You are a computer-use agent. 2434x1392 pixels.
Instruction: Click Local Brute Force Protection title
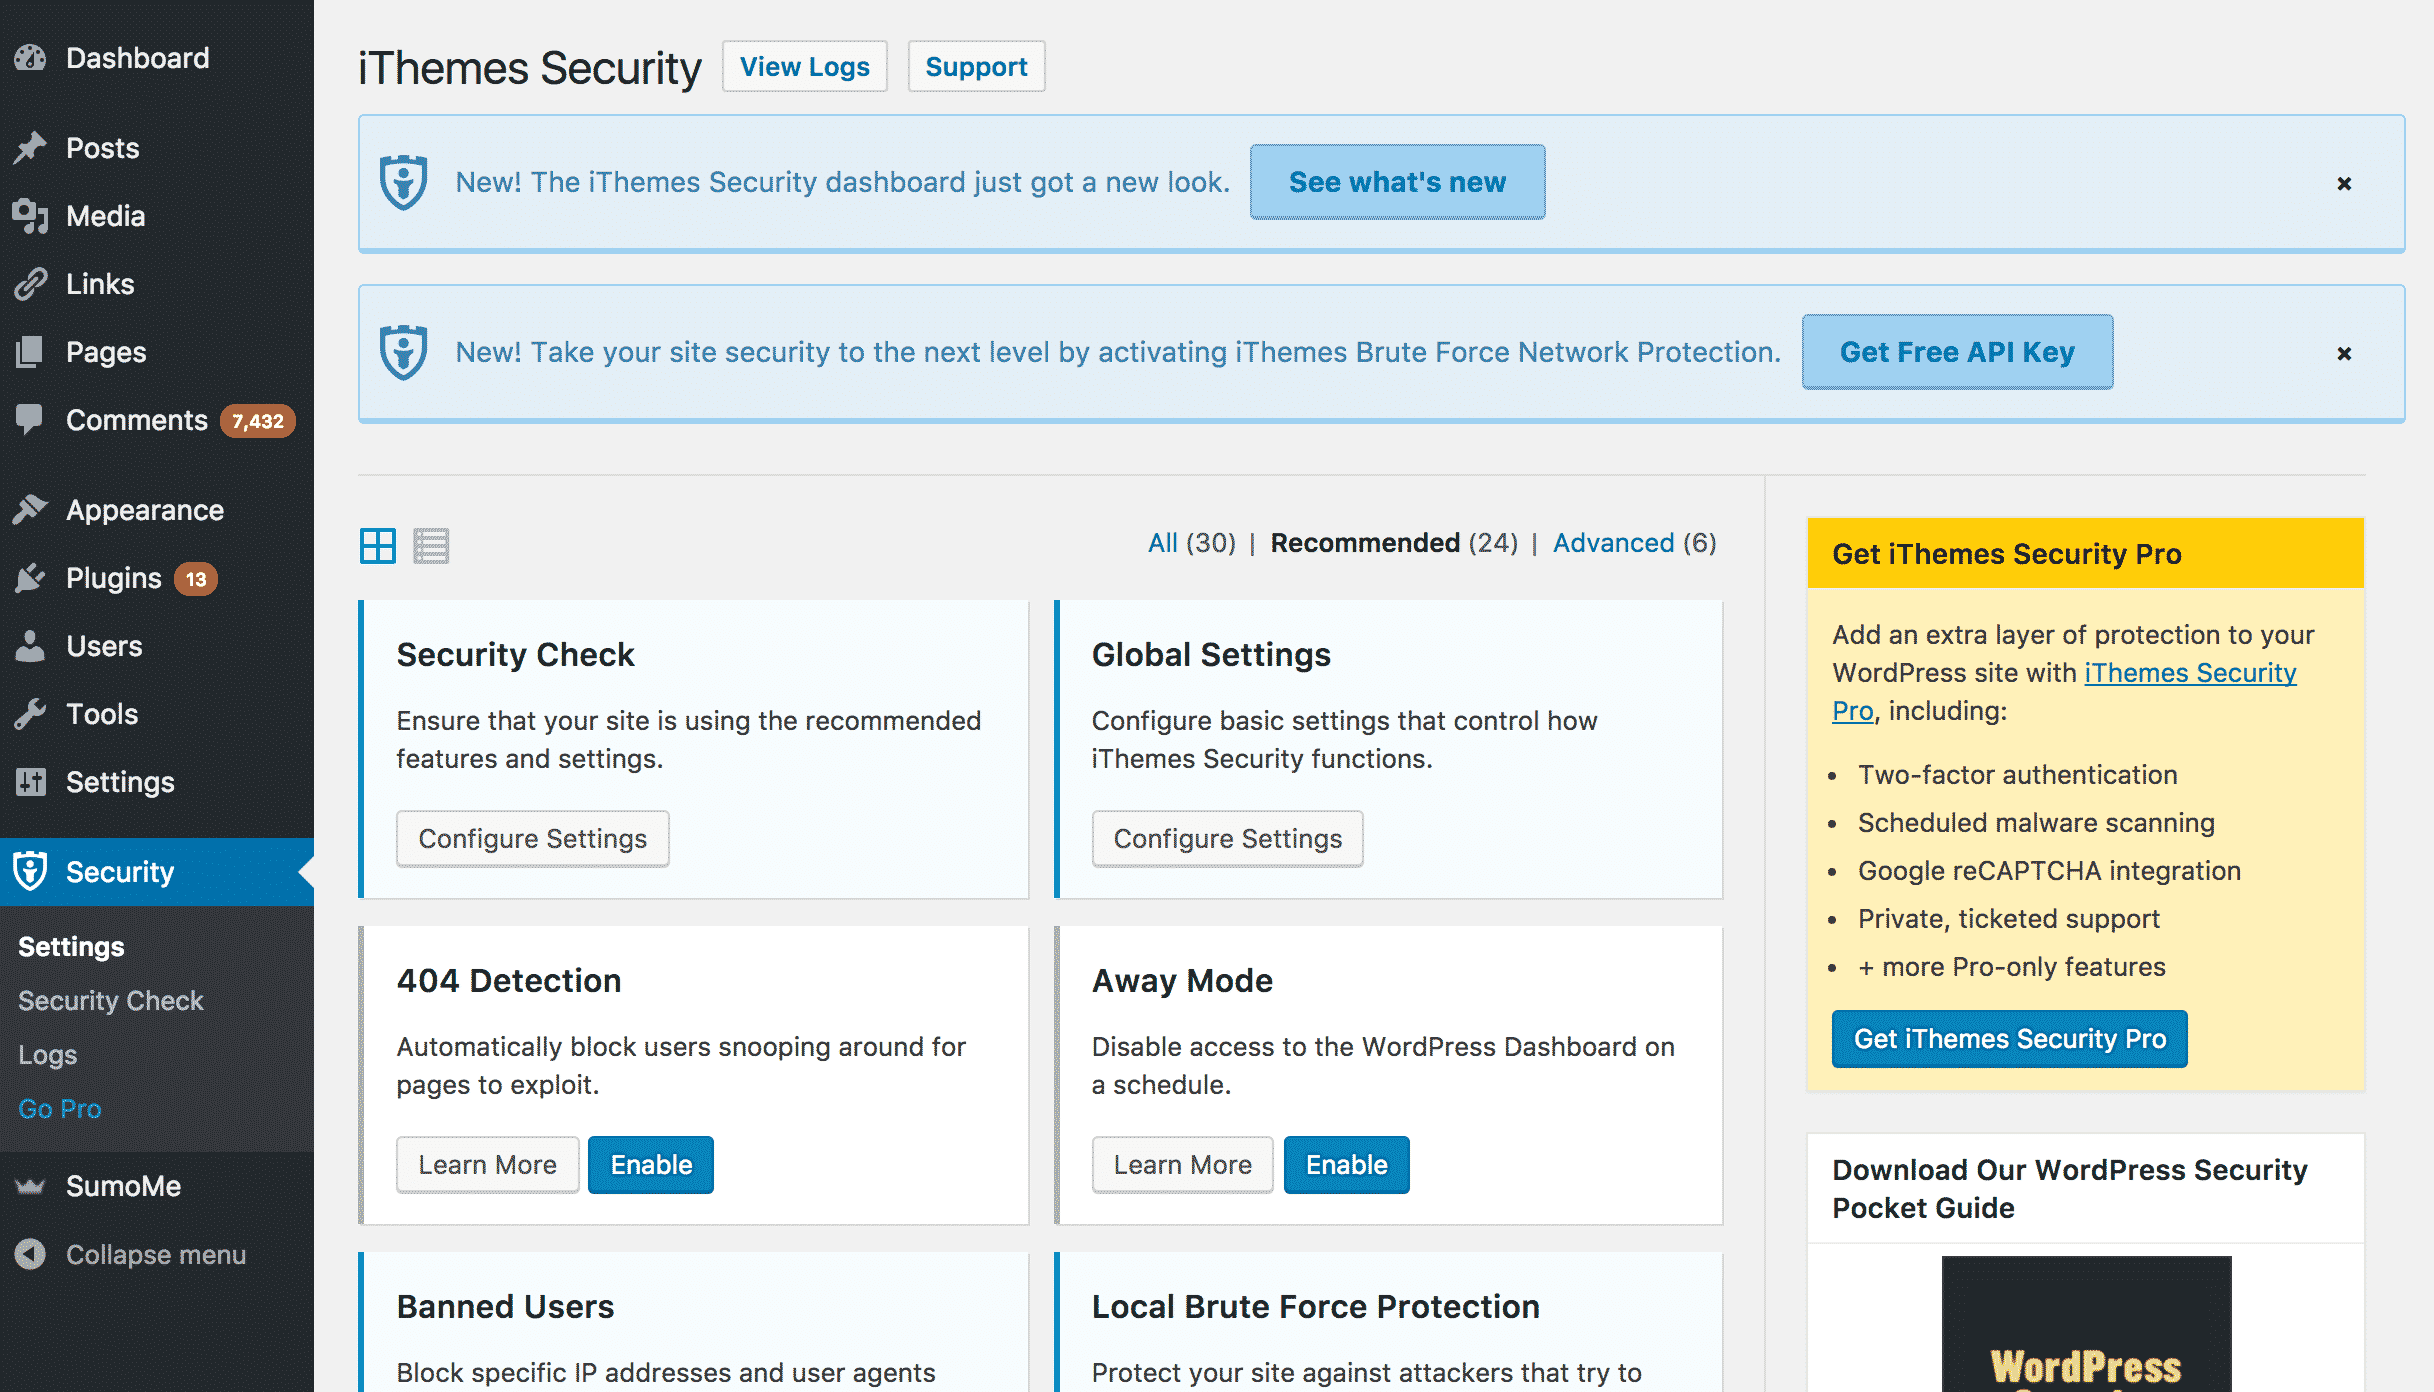click(x=1315, y=1307)
